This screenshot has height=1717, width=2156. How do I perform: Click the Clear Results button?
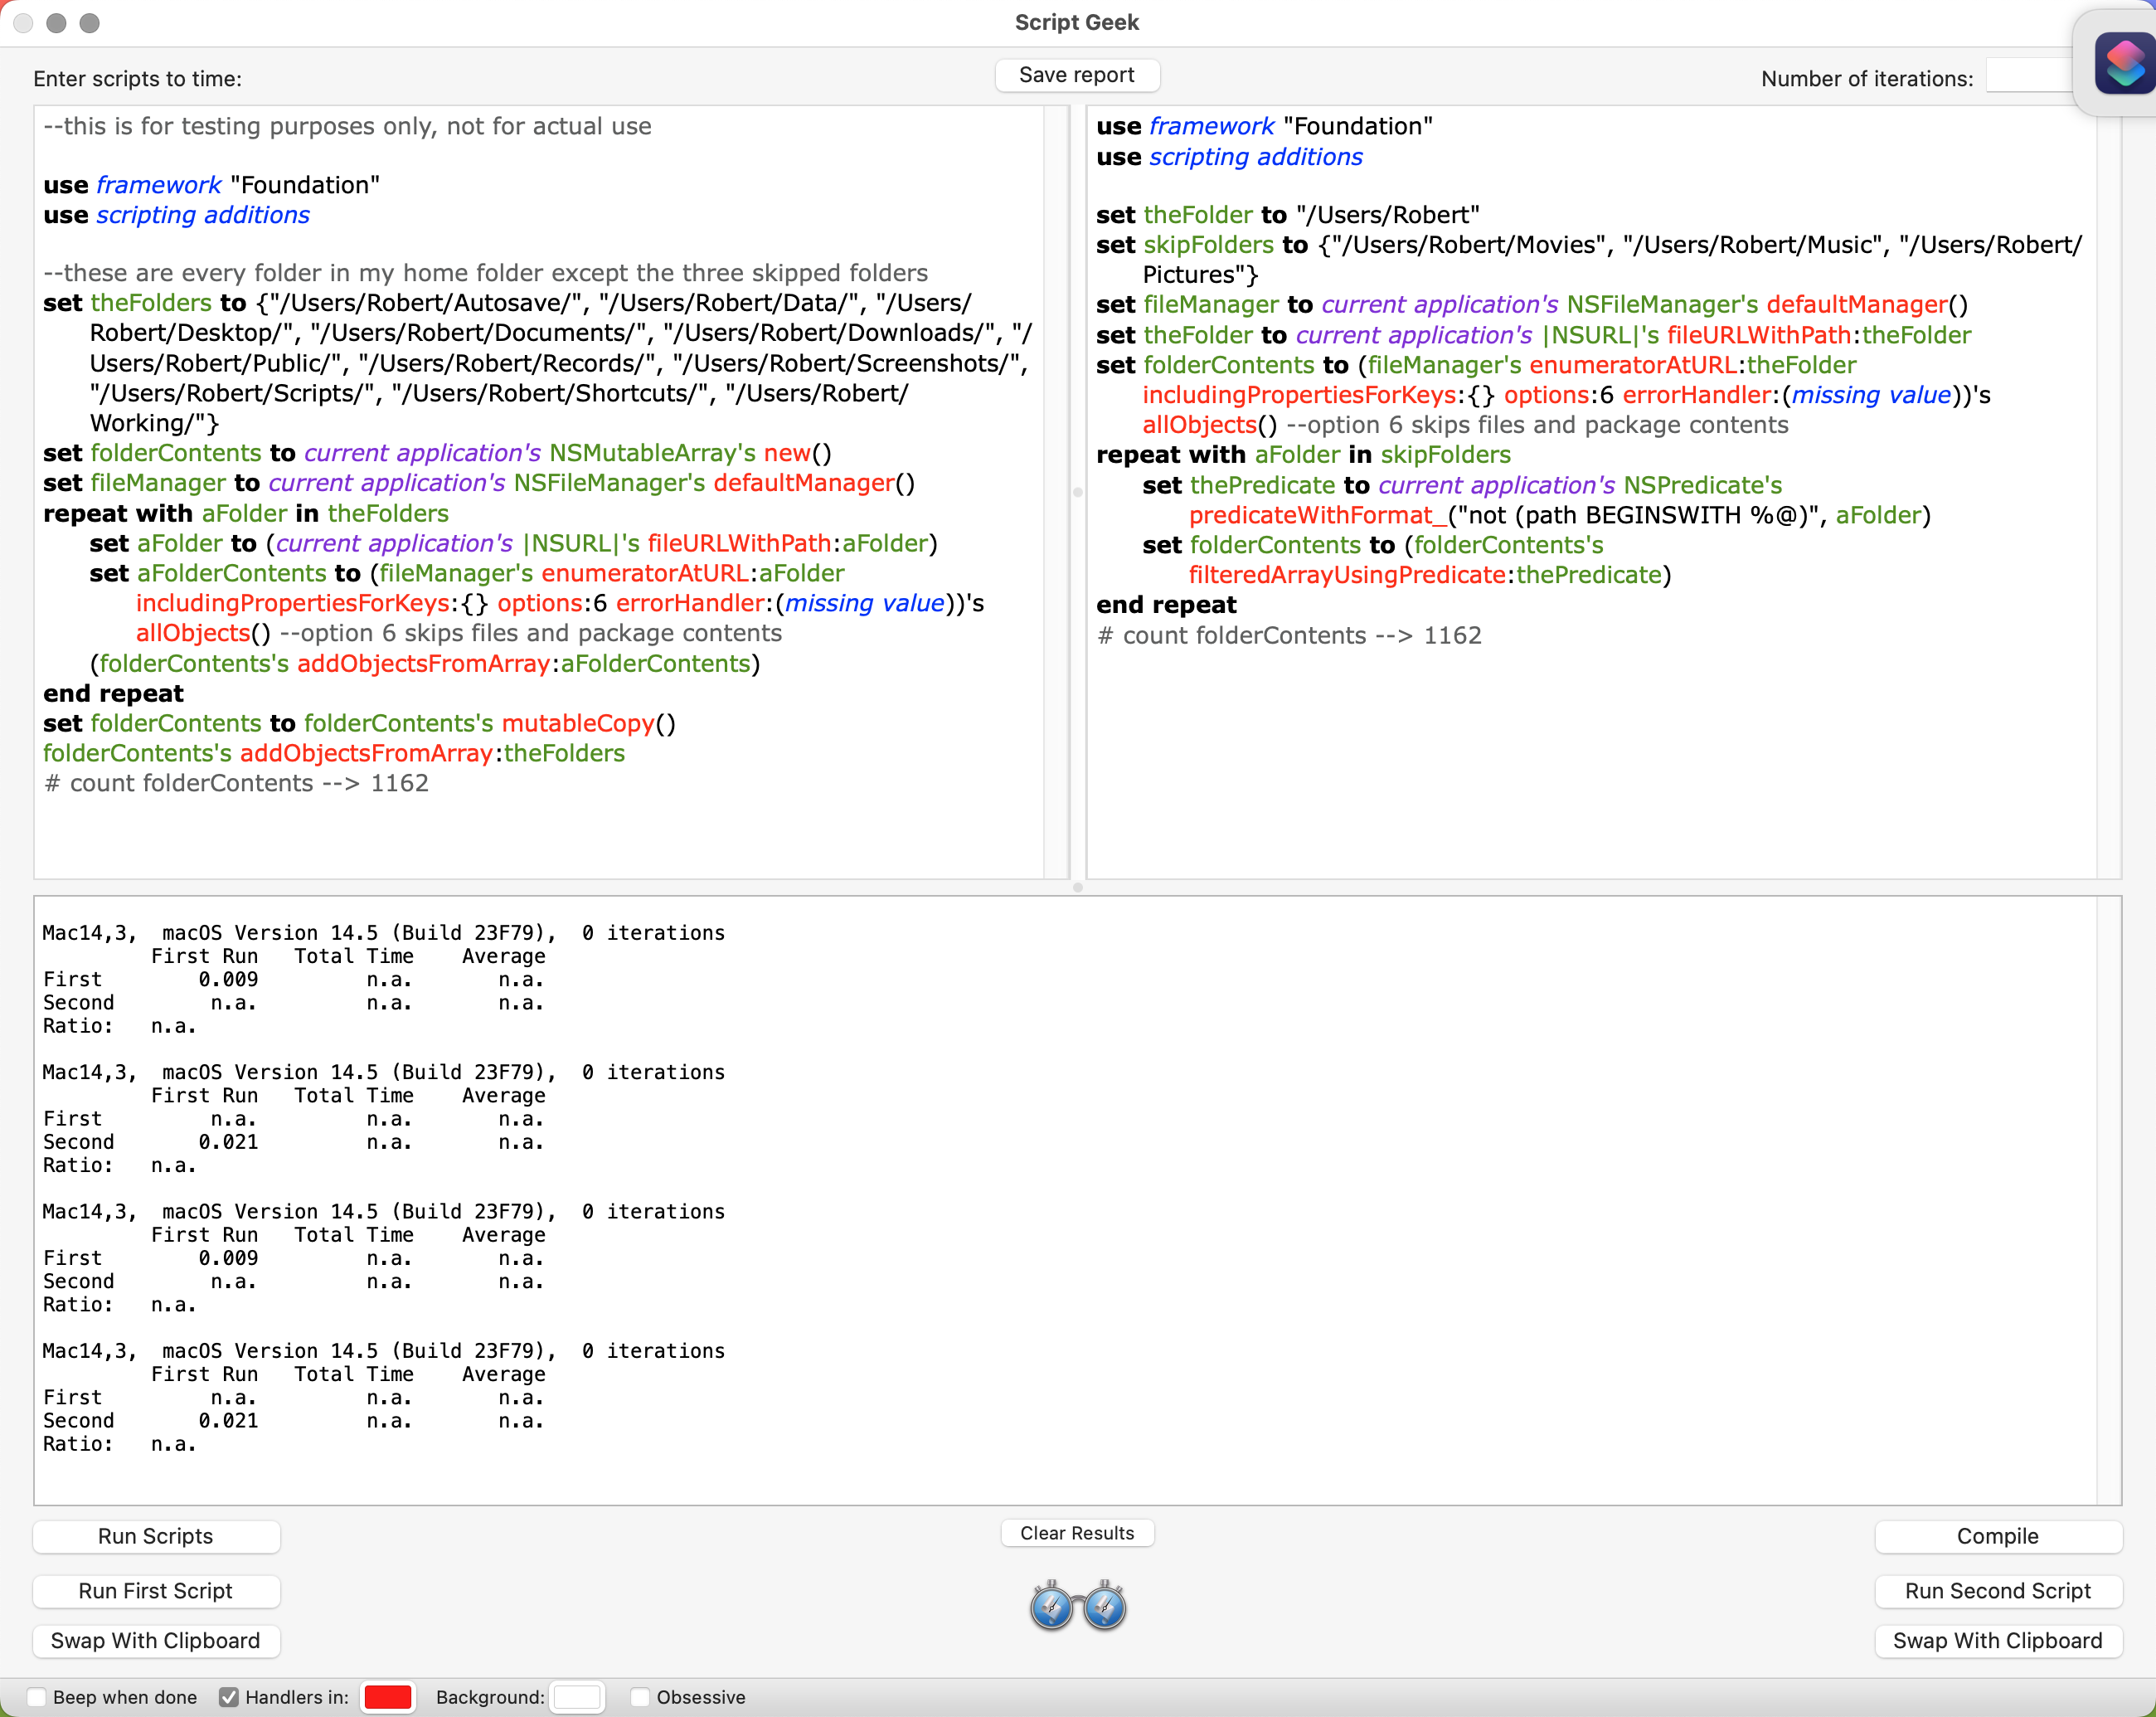point(1077,1533)
